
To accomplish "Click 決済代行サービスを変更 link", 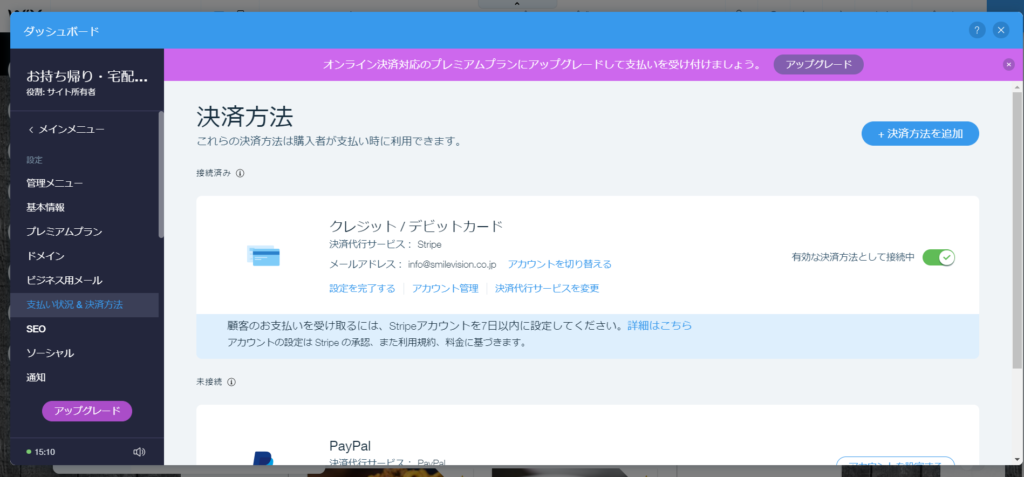I will [547, 288].
